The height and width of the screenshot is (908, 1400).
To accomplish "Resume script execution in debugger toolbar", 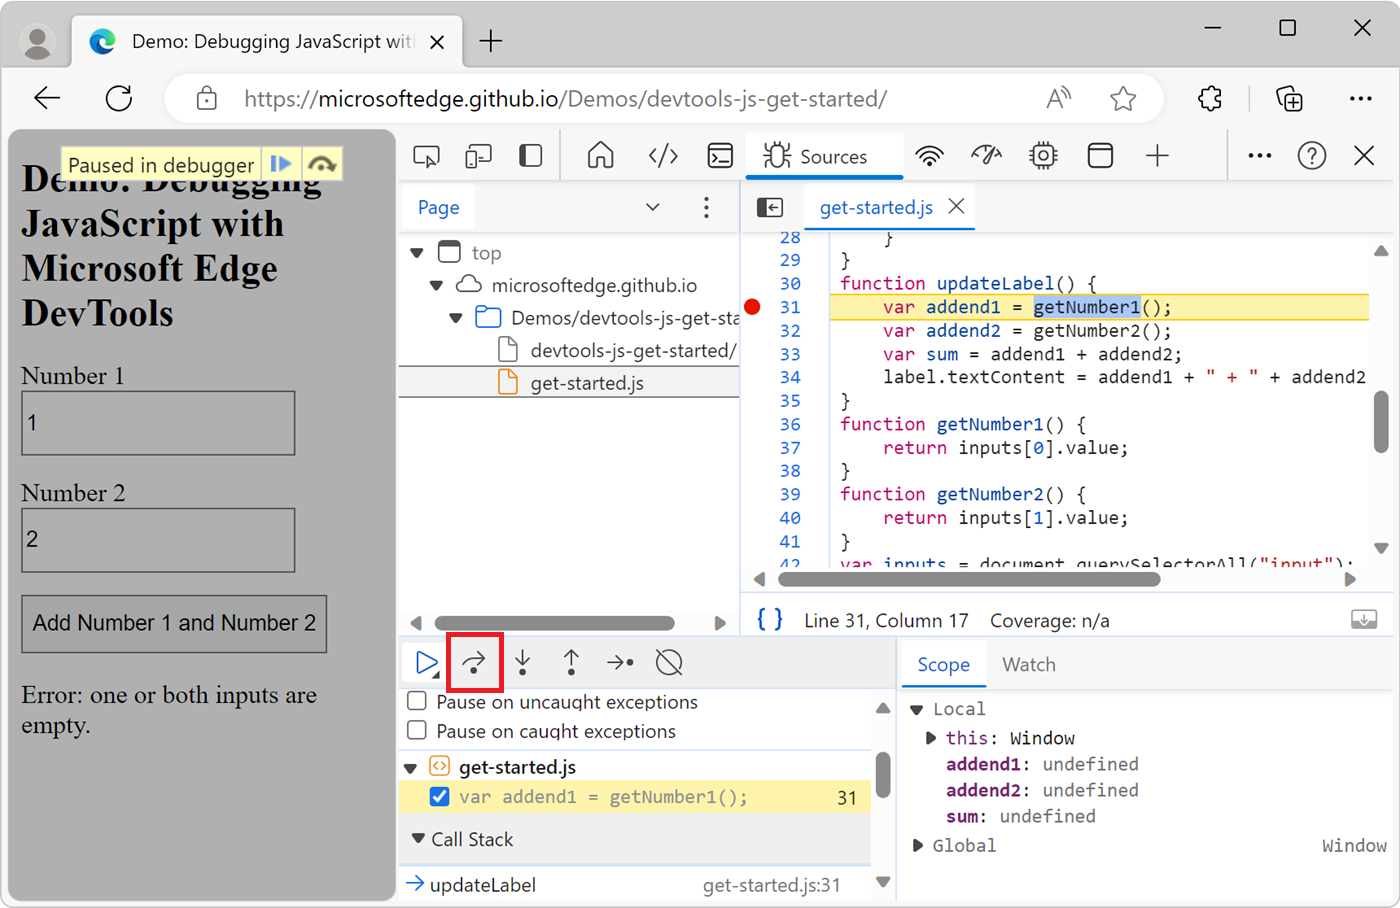I will tap(426, 662).
